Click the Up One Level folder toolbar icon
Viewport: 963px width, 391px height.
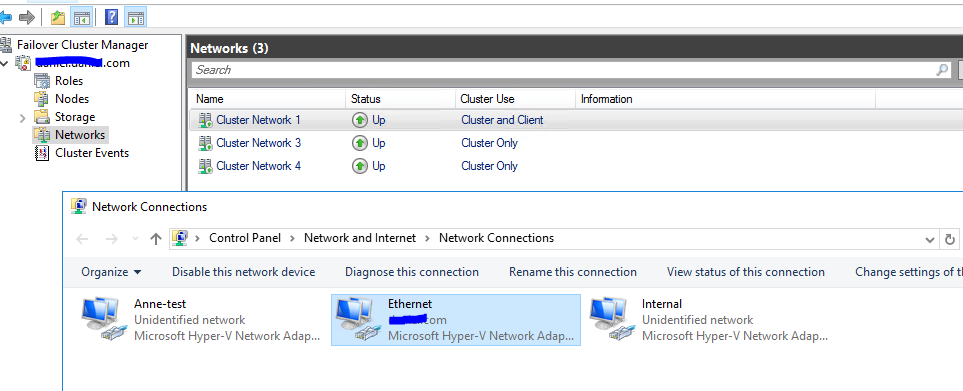click(x=58, y=17)
